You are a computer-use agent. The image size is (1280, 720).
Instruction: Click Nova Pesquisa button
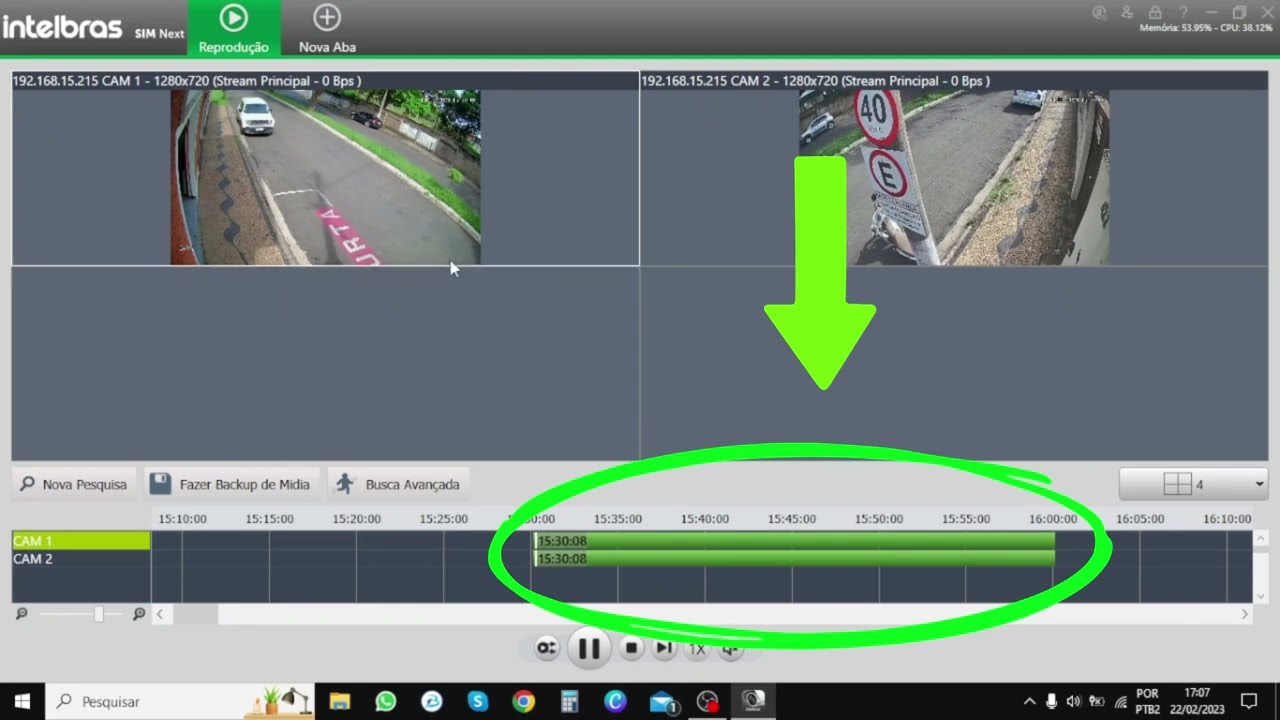pos(74,484)
